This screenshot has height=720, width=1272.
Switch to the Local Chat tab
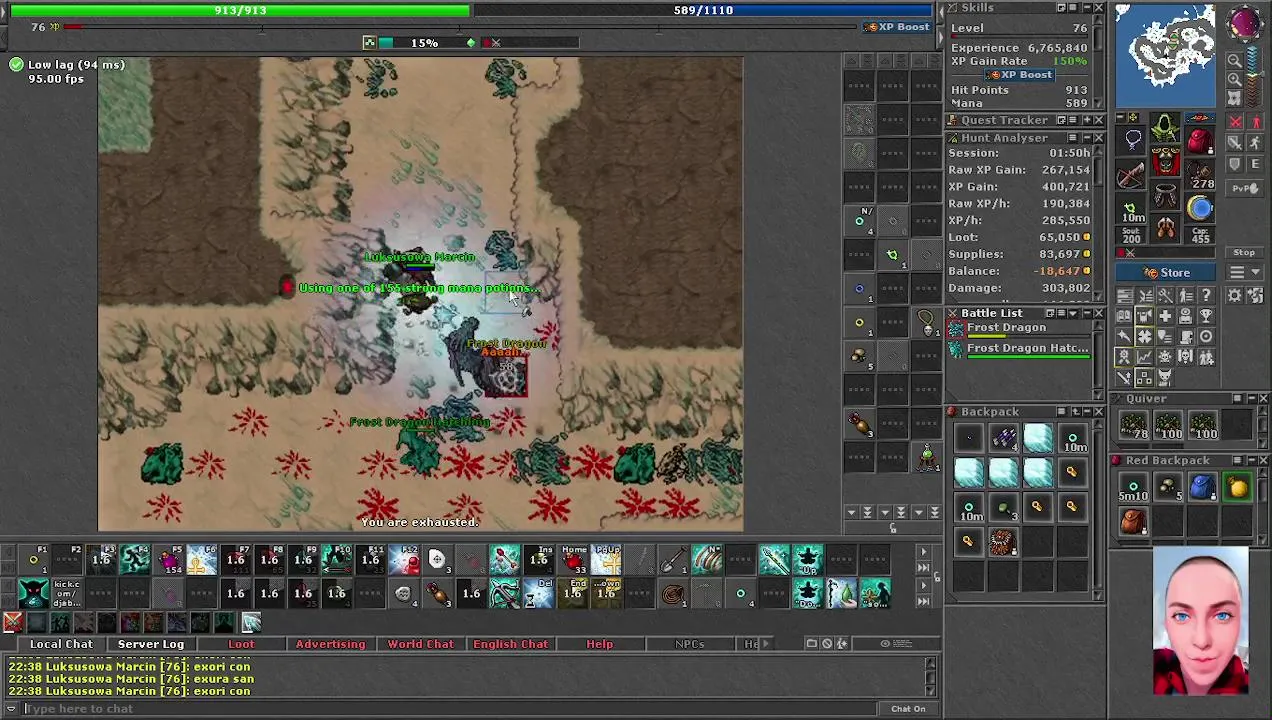coord(61,644)
